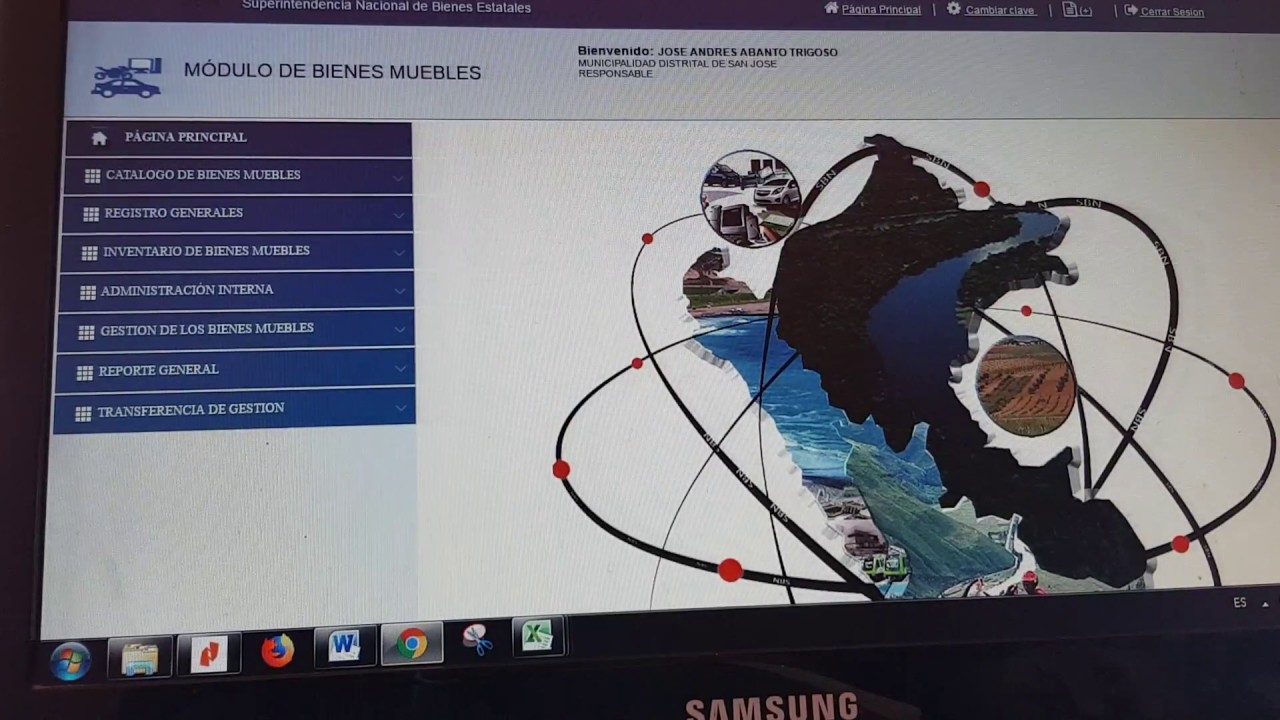Viewport: 1280px width, 720px height.
Task: Click the home icon beside Página Principal
Action: point(99,138)
